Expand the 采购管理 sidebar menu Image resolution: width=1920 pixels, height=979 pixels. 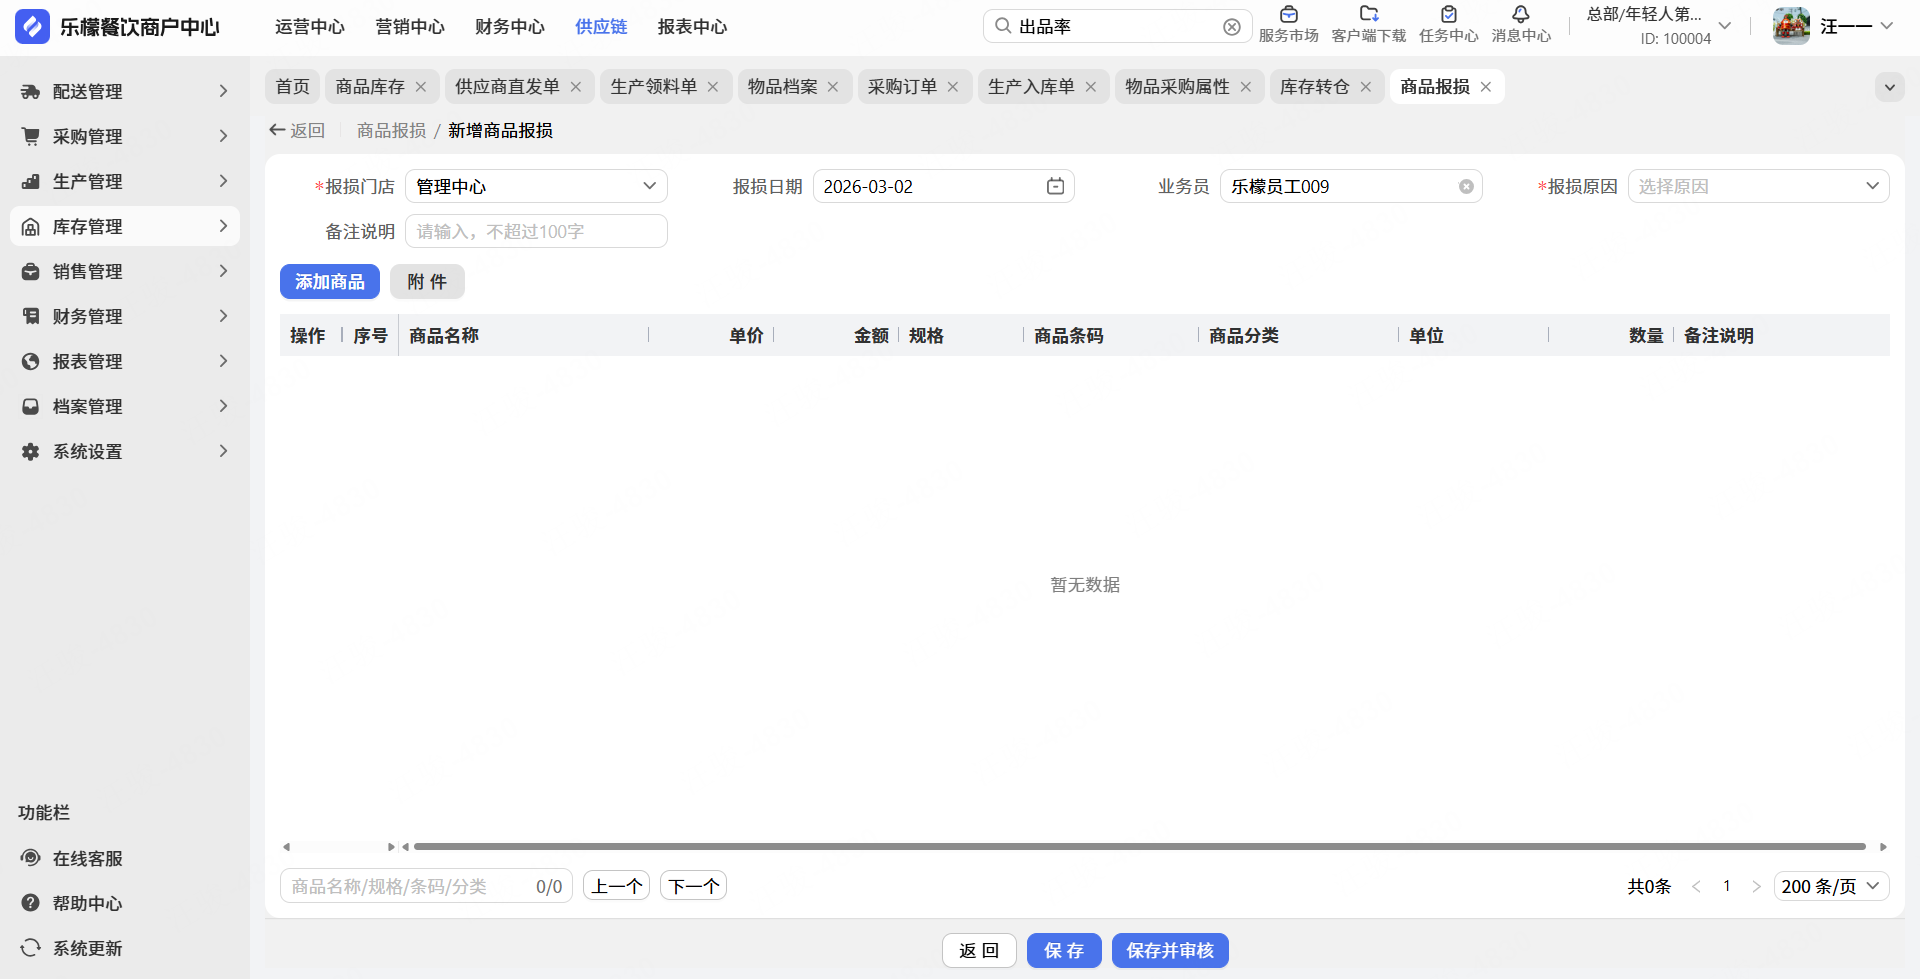125,136
